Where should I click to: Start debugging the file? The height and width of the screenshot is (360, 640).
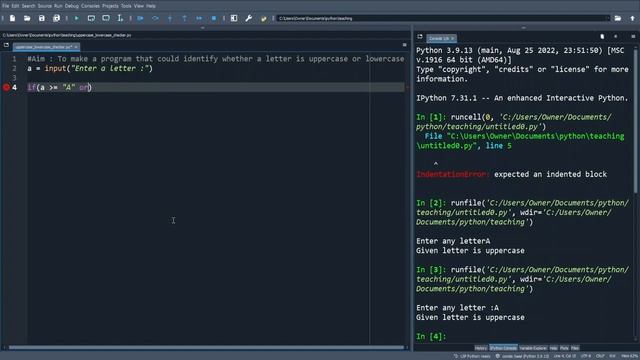140,18
